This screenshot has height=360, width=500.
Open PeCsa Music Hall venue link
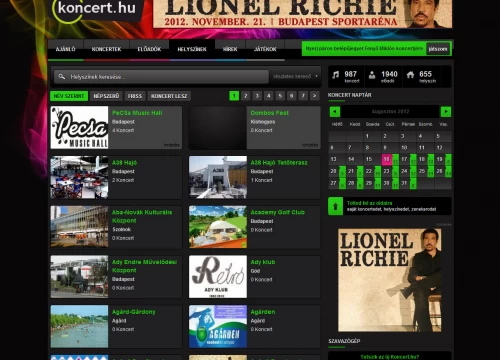(x=137, y=113)
